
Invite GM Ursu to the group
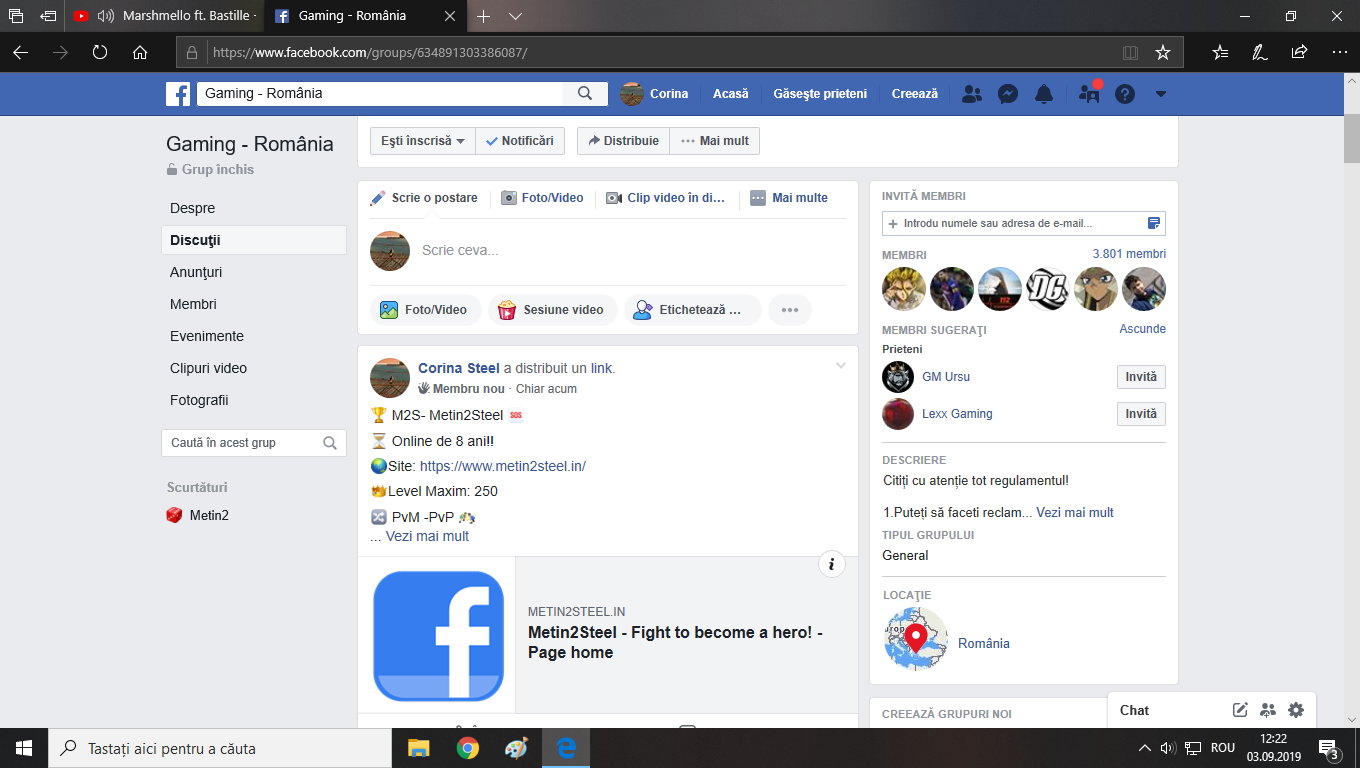[1141, 377]
